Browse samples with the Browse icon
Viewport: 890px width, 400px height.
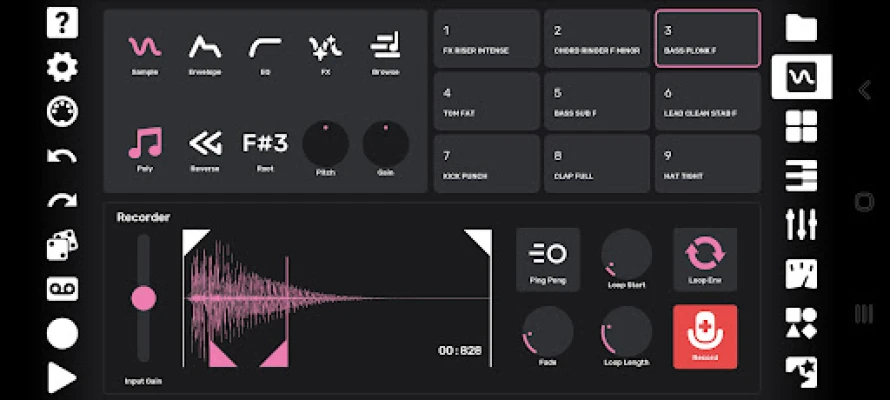pyautogui.click(x=385, y=54)
